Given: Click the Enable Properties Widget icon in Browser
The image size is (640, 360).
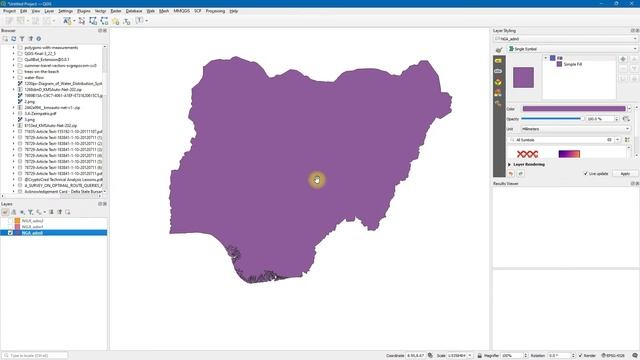Looking at the screenshot, I should coord(39,39).
